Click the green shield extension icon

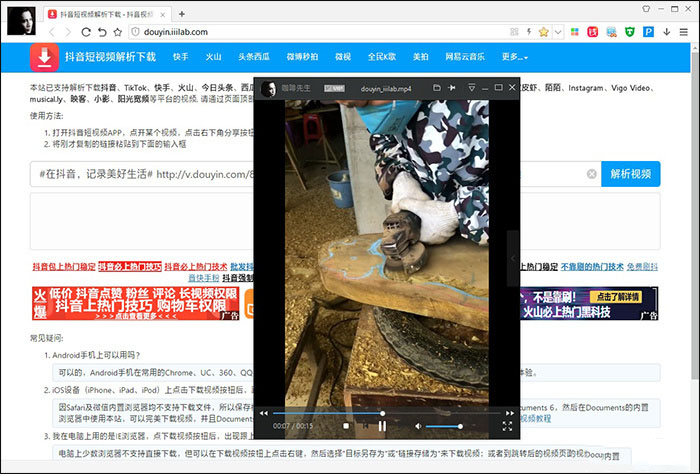(629, 32)
